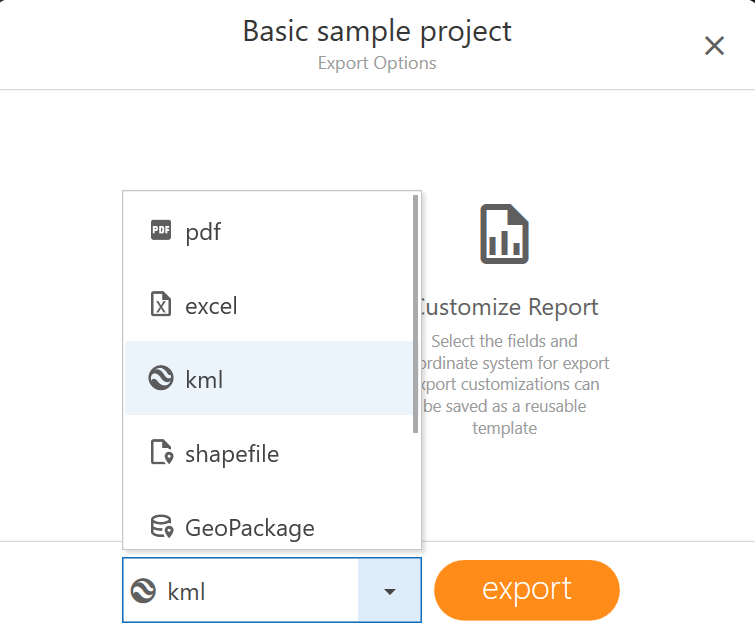Choose the pdf export format option
755x632 pixels.
click(203, 232)
